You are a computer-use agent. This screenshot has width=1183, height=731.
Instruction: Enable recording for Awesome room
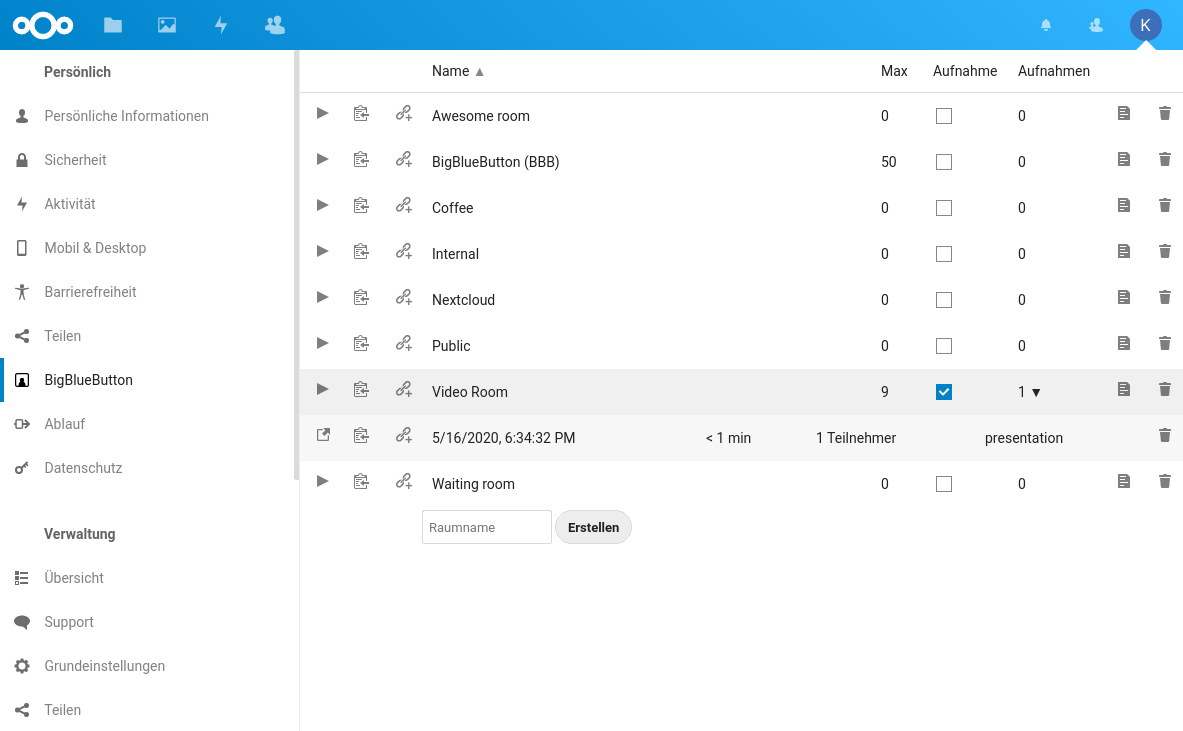click(944, 116)
